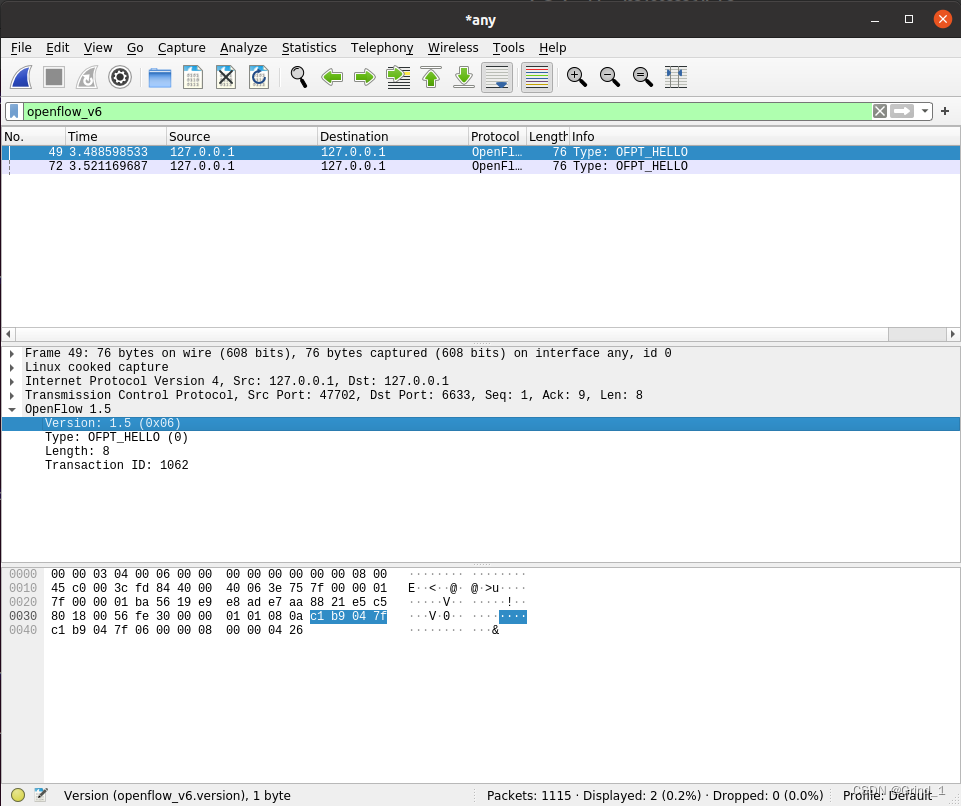
Task: Select packet 49 OFPT_HELLO row
Action: coord(480,152)
